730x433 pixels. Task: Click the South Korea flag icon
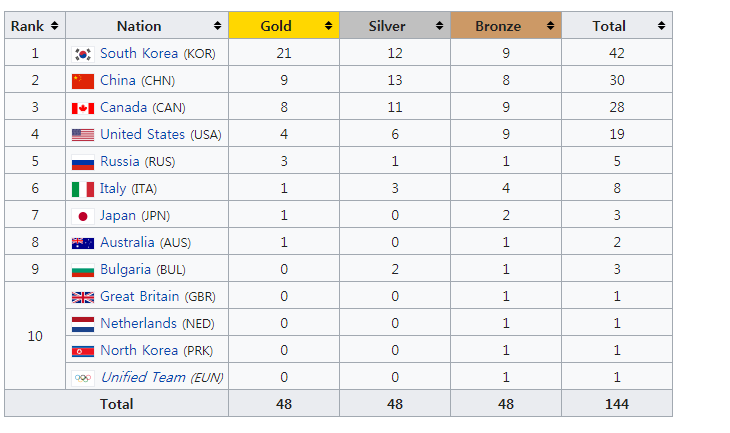click(83, 54)
